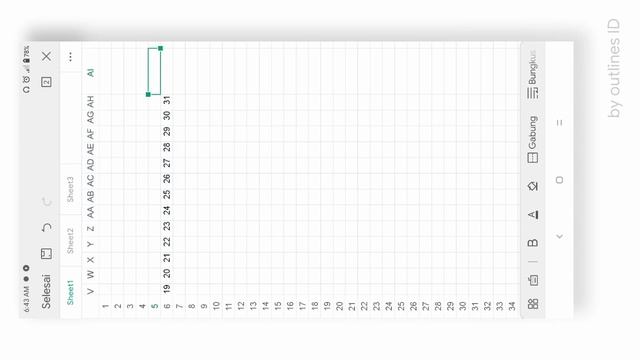The width and height of the screenshot is (640, 360).
Task: Select column header AG
Action: click(91, 118)
